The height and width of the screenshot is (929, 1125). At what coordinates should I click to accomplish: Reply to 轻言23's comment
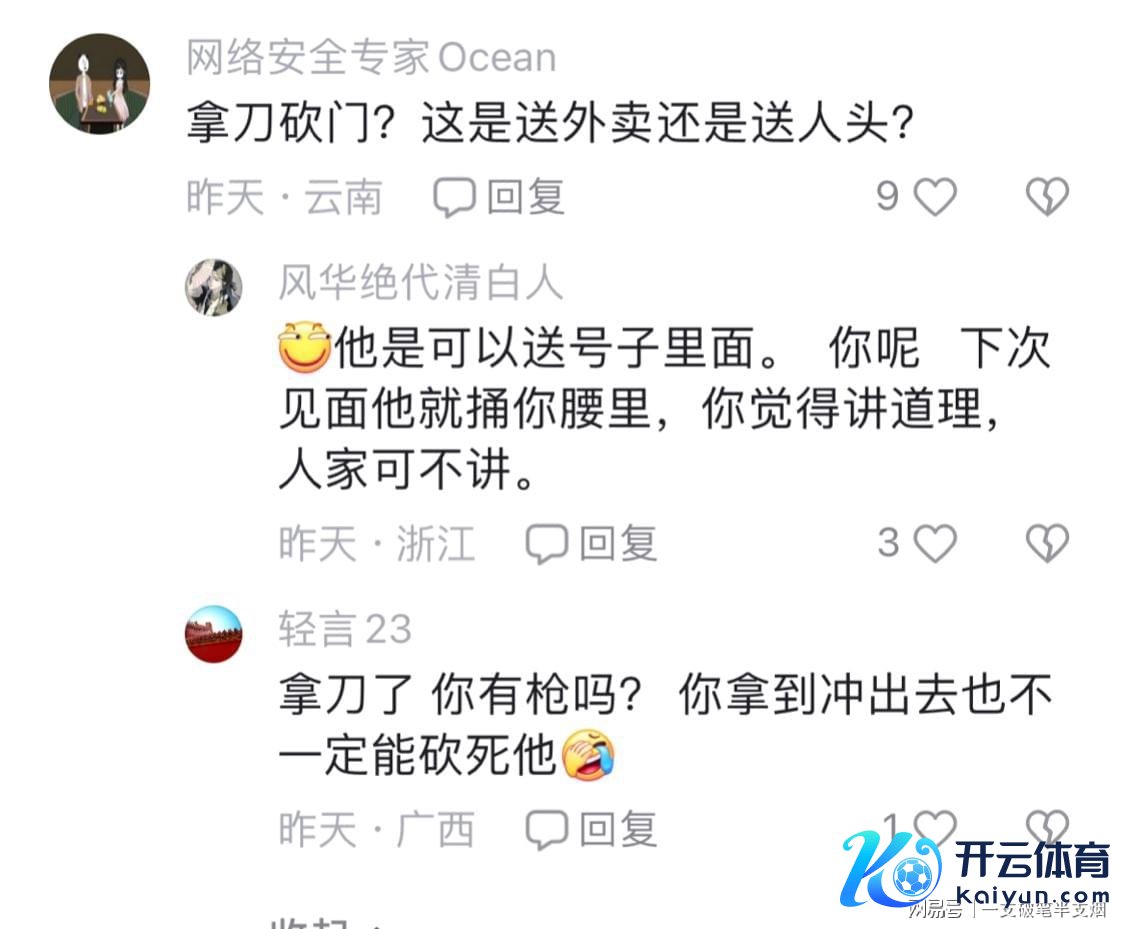(591, 829)
